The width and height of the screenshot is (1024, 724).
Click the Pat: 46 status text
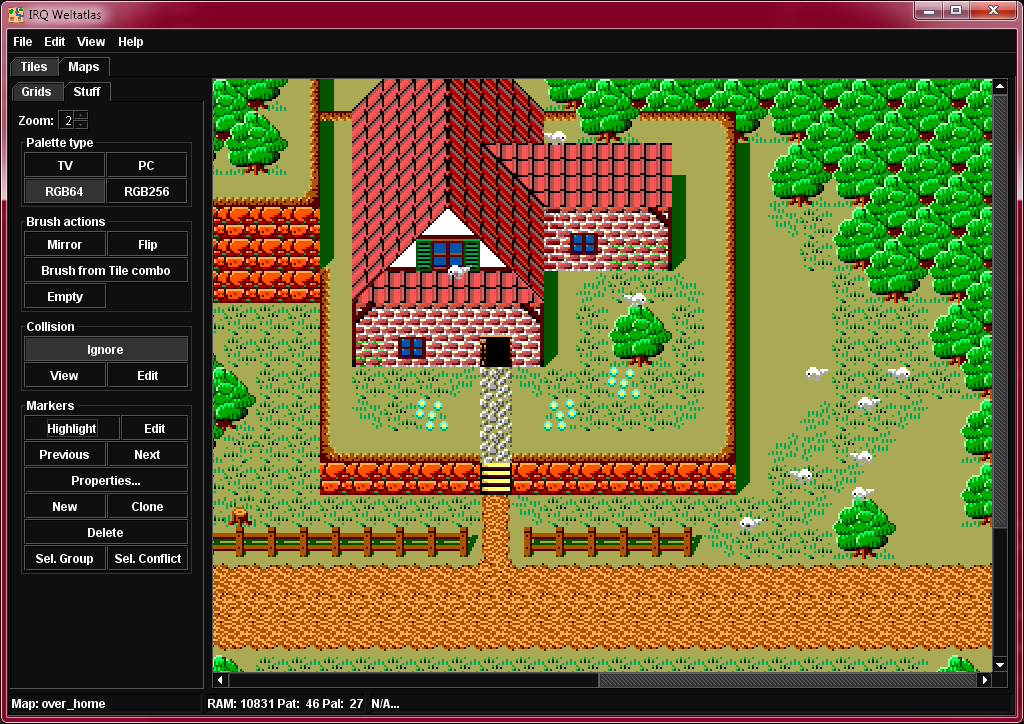pyautogui.click(x=296, y=704)
